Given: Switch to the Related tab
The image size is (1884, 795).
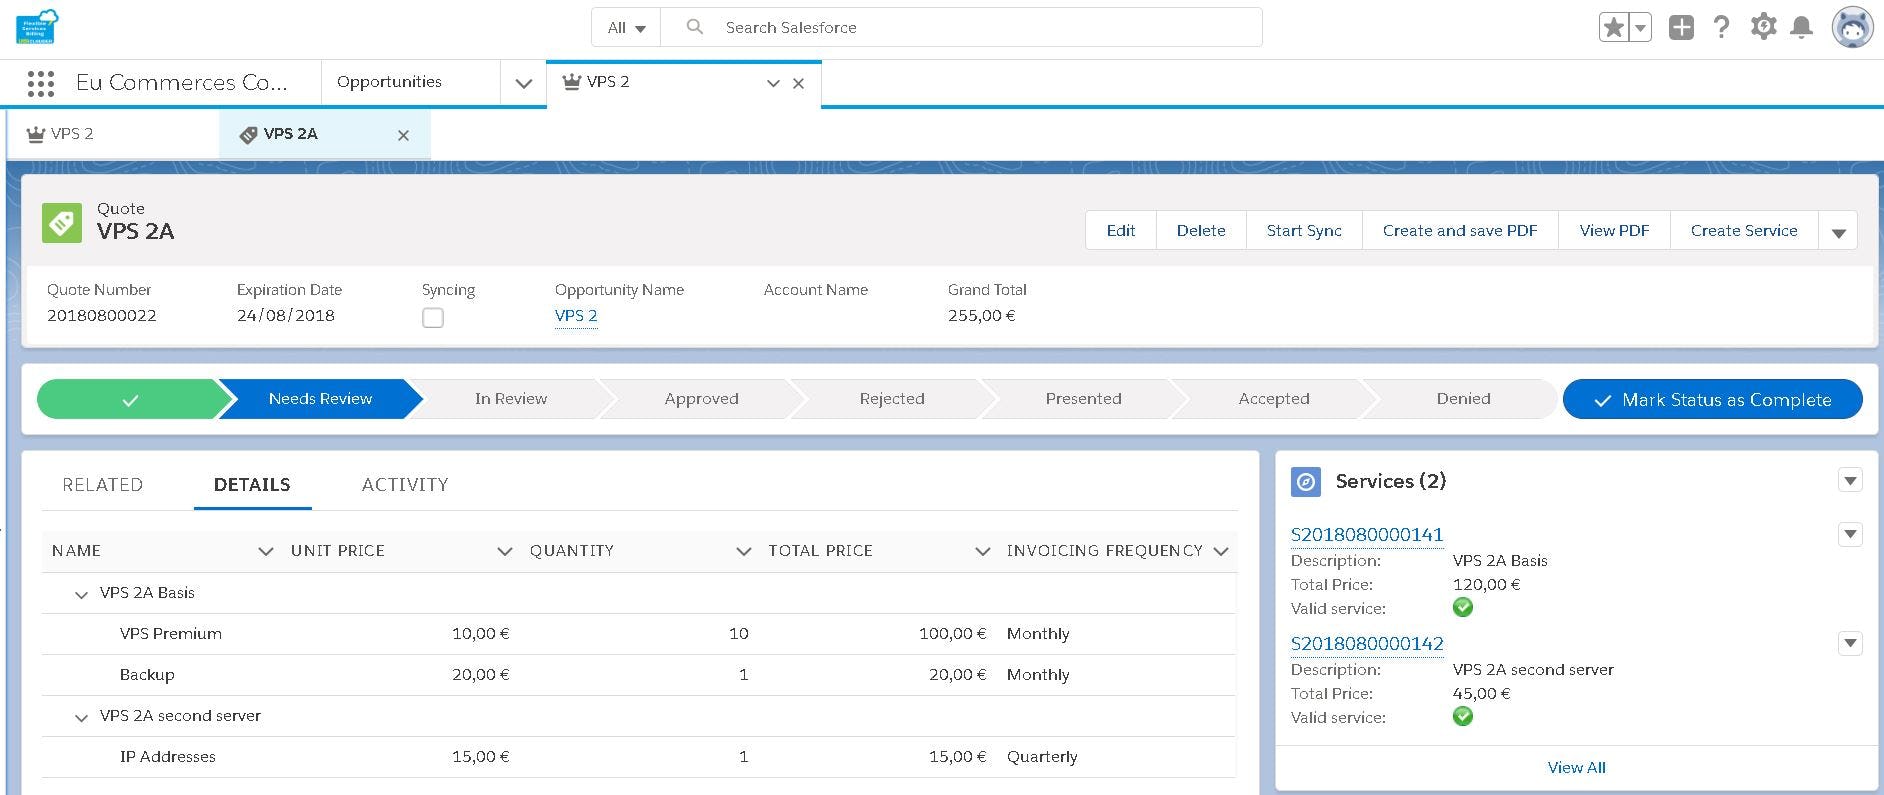Looking at the screenshot, I should pyautogui.click(x=102, y=485).
